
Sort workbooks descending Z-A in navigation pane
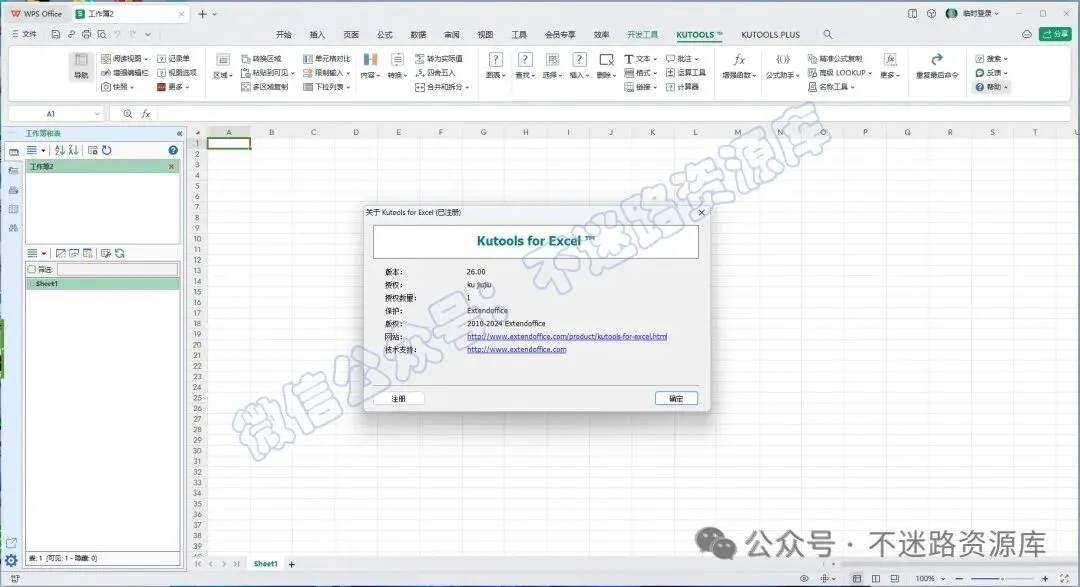73,150
